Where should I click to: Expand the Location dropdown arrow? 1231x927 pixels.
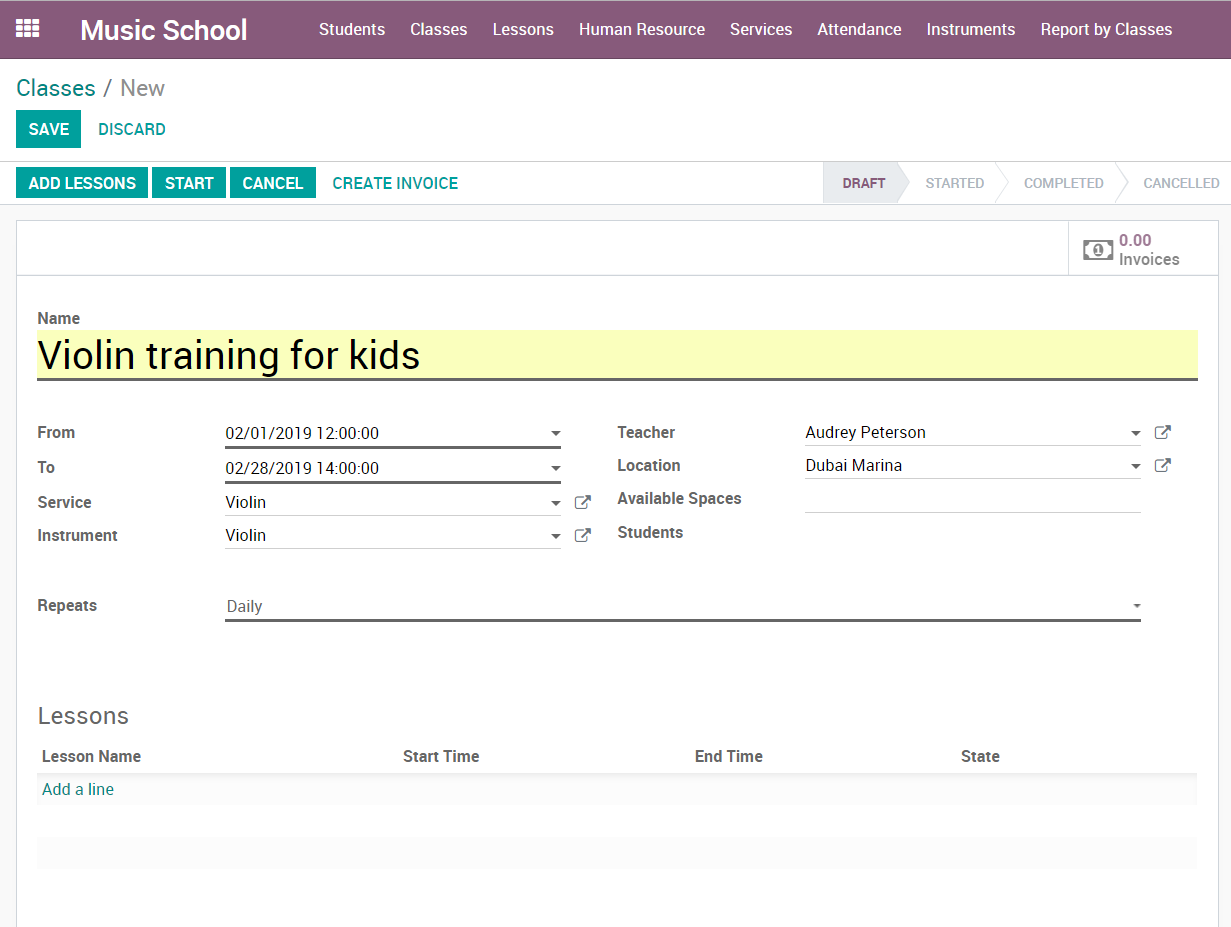click(x=1135, y=466)
